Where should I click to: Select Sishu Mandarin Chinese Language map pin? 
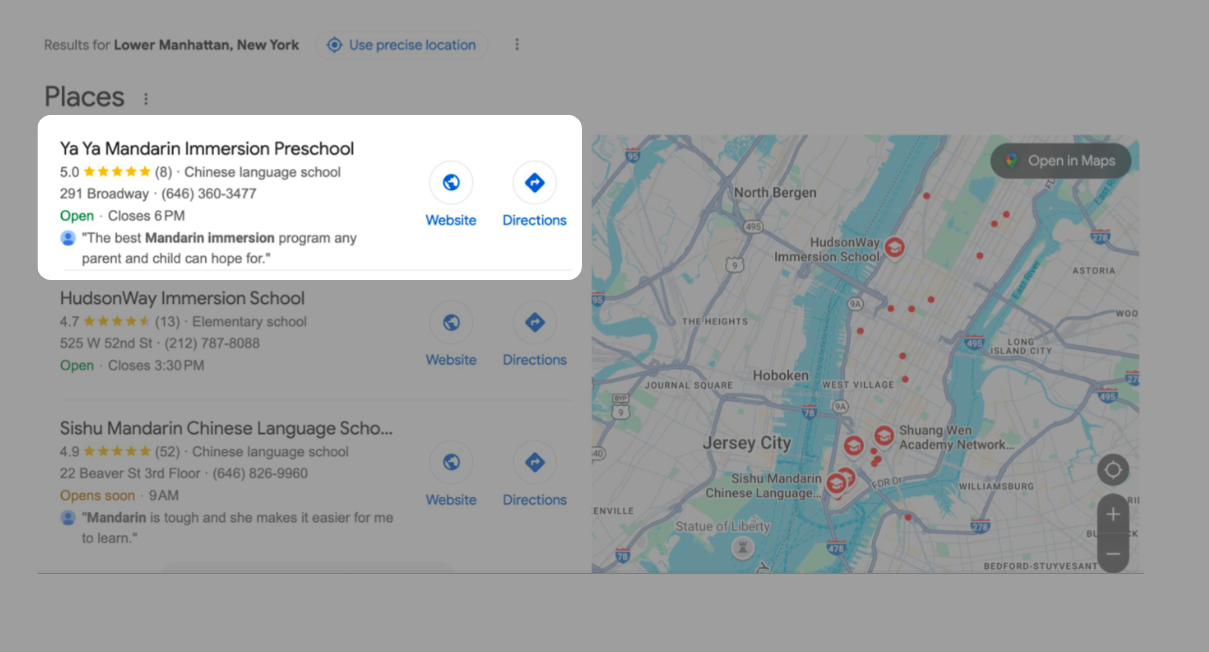[x=836, y=484]
